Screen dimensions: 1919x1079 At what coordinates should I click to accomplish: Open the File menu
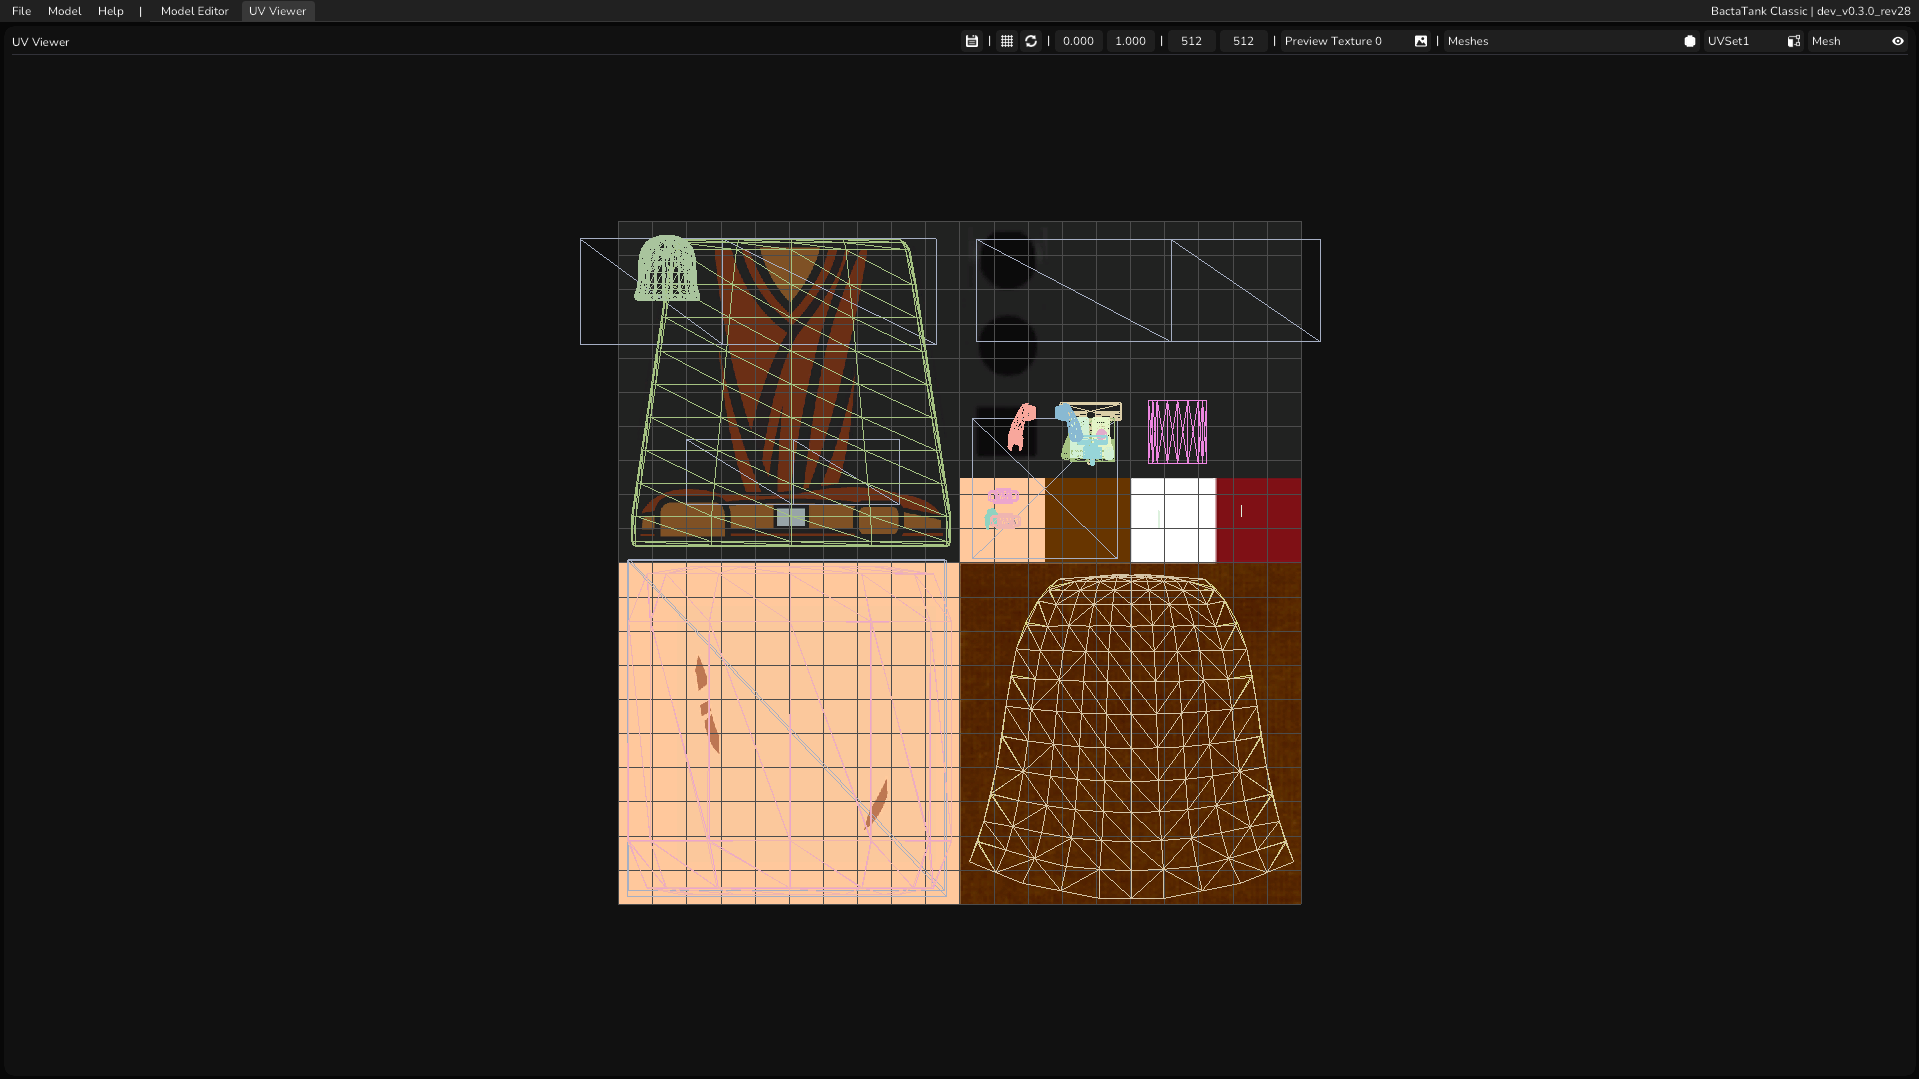[21, 11]
